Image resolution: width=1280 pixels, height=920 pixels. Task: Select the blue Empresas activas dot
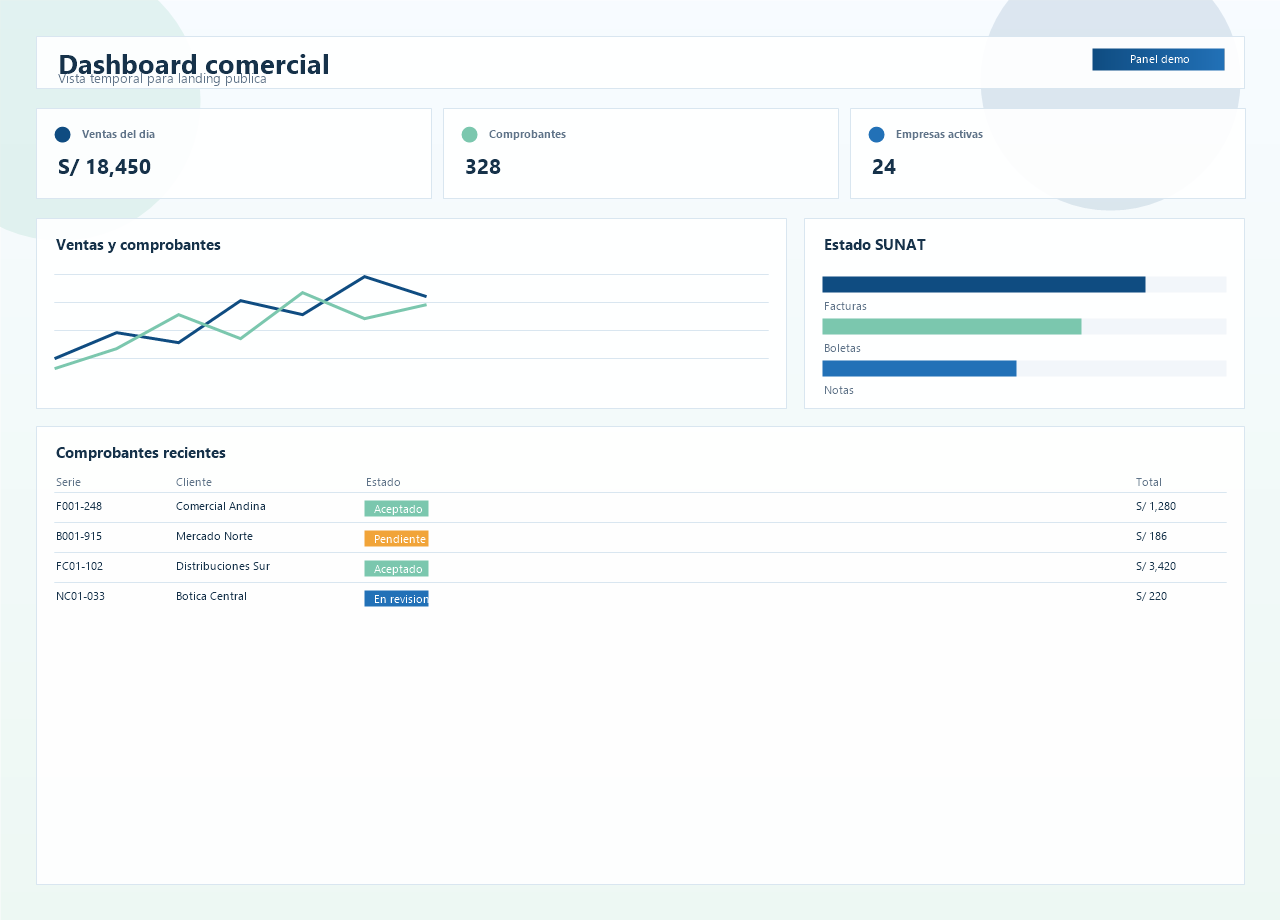876,134
